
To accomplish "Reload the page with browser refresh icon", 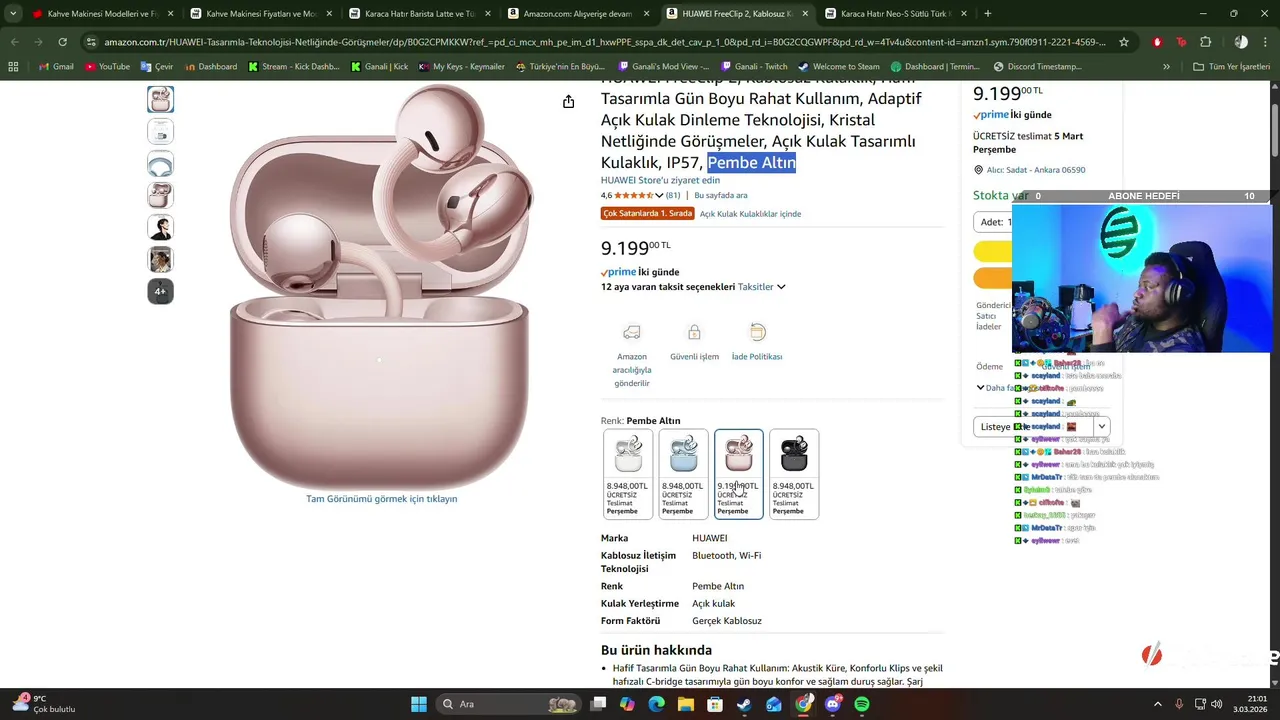I will 63,42.
